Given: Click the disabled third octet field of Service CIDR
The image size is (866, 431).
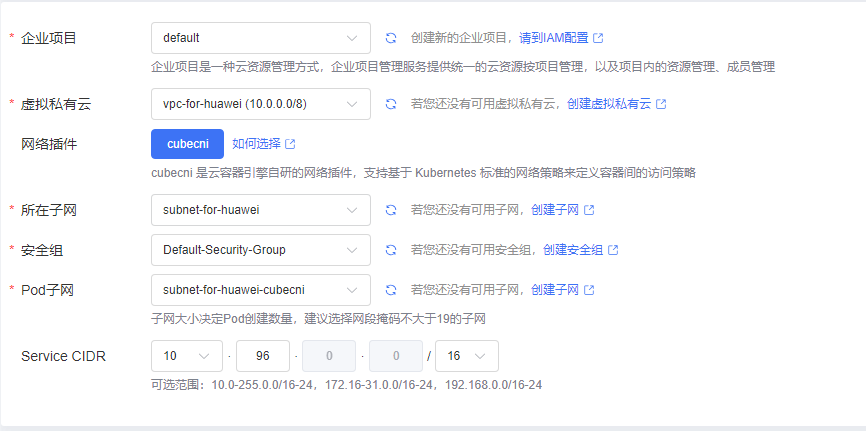Looking at the screenshot, I should coord(329,356).
